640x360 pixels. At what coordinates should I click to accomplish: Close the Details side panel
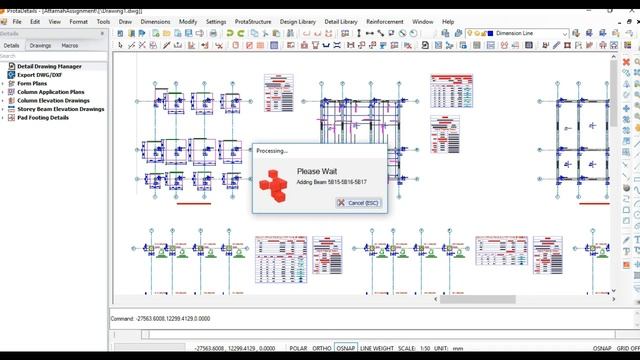point(102,33)
